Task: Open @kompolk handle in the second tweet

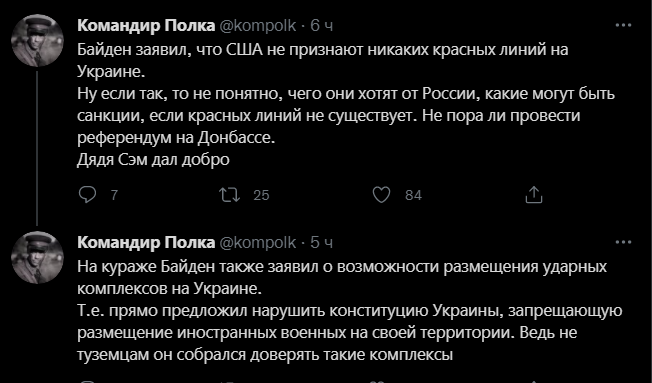Action: click(257, 242)
